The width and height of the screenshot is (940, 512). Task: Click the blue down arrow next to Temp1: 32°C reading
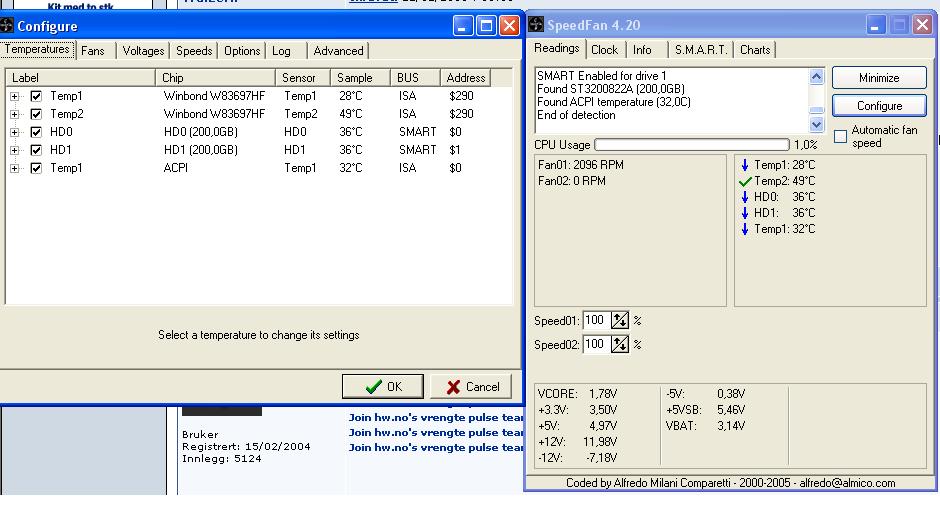745,229
